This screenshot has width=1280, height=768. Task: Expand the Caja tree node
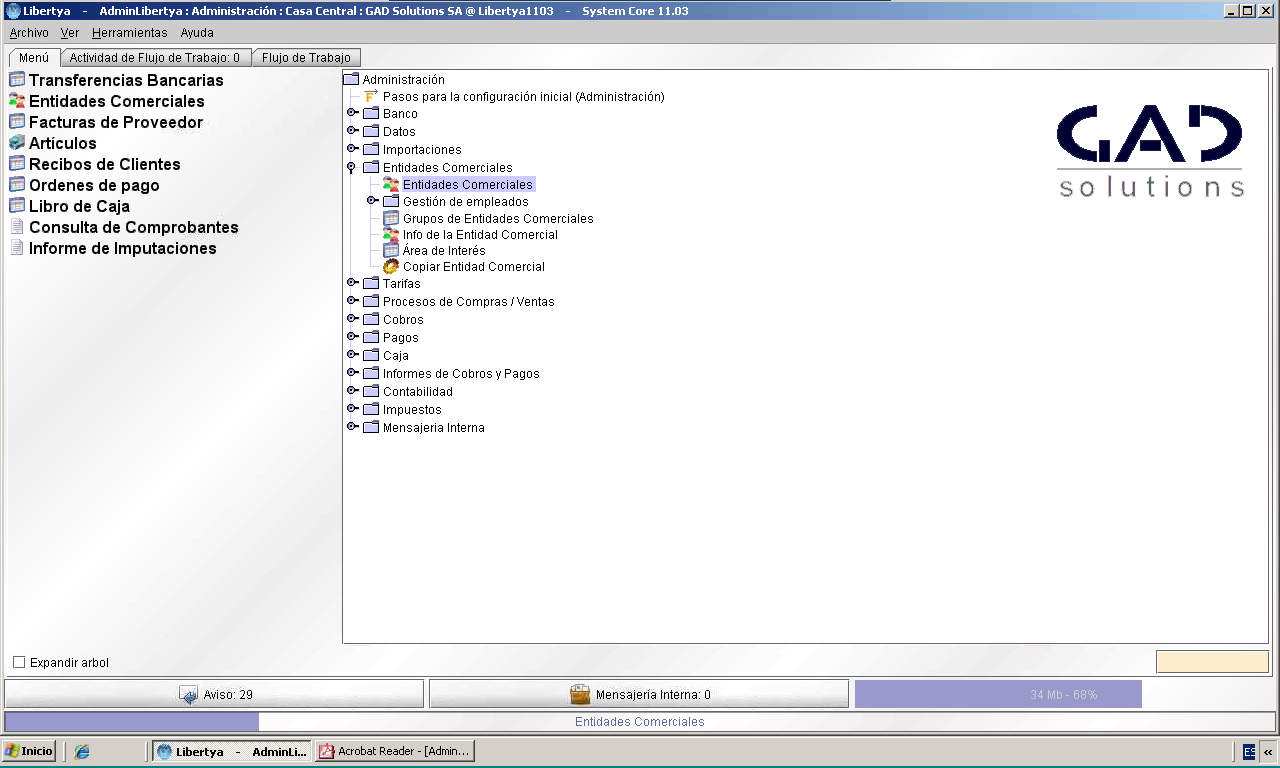coord(352,355)
